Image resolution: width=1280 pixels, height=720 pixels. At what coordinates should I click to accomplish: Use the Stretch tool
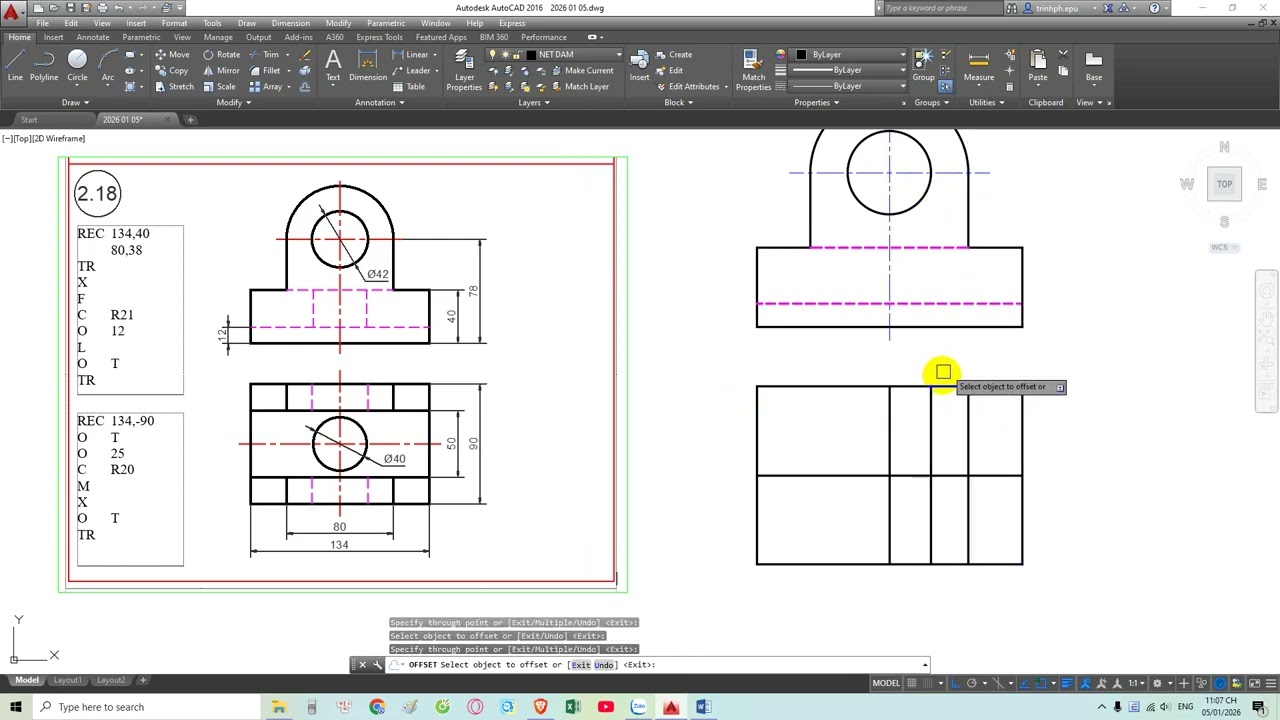click(x=174, y=87)
